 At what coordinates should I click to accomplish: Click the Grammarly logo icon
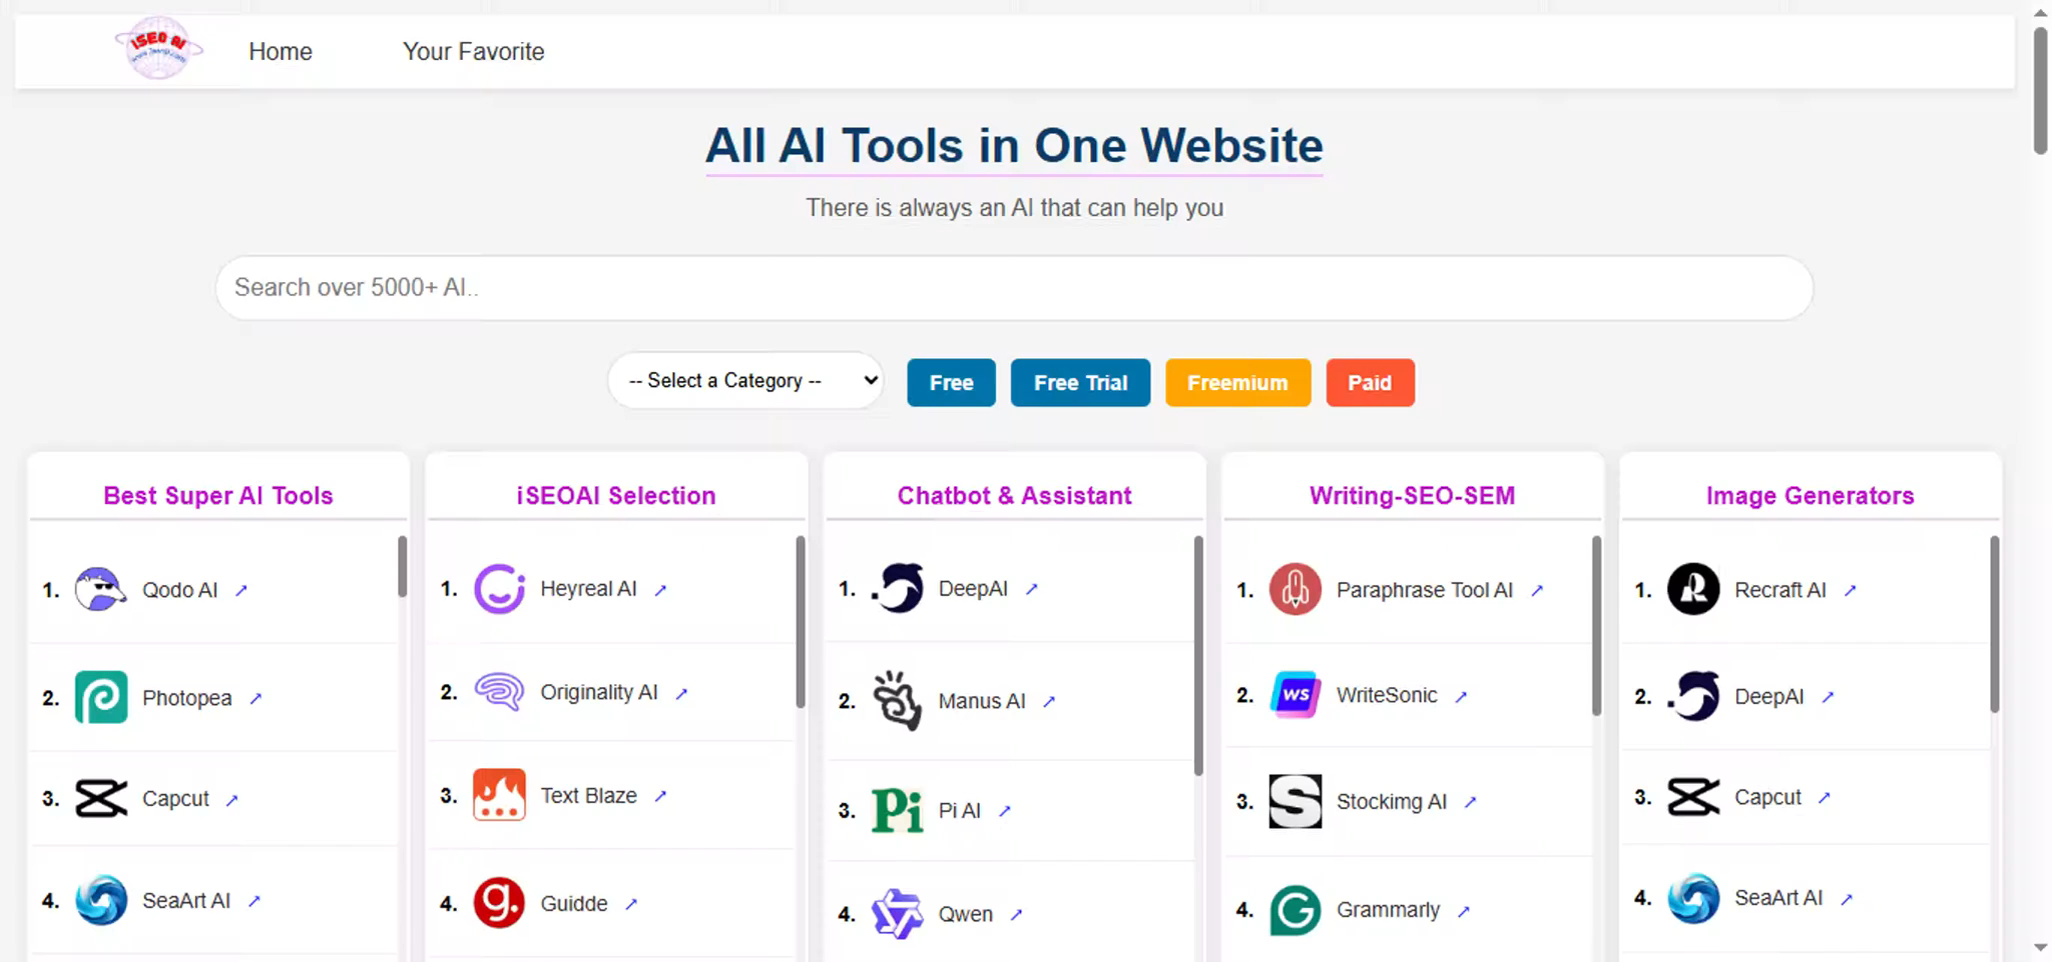(1295, 910)
